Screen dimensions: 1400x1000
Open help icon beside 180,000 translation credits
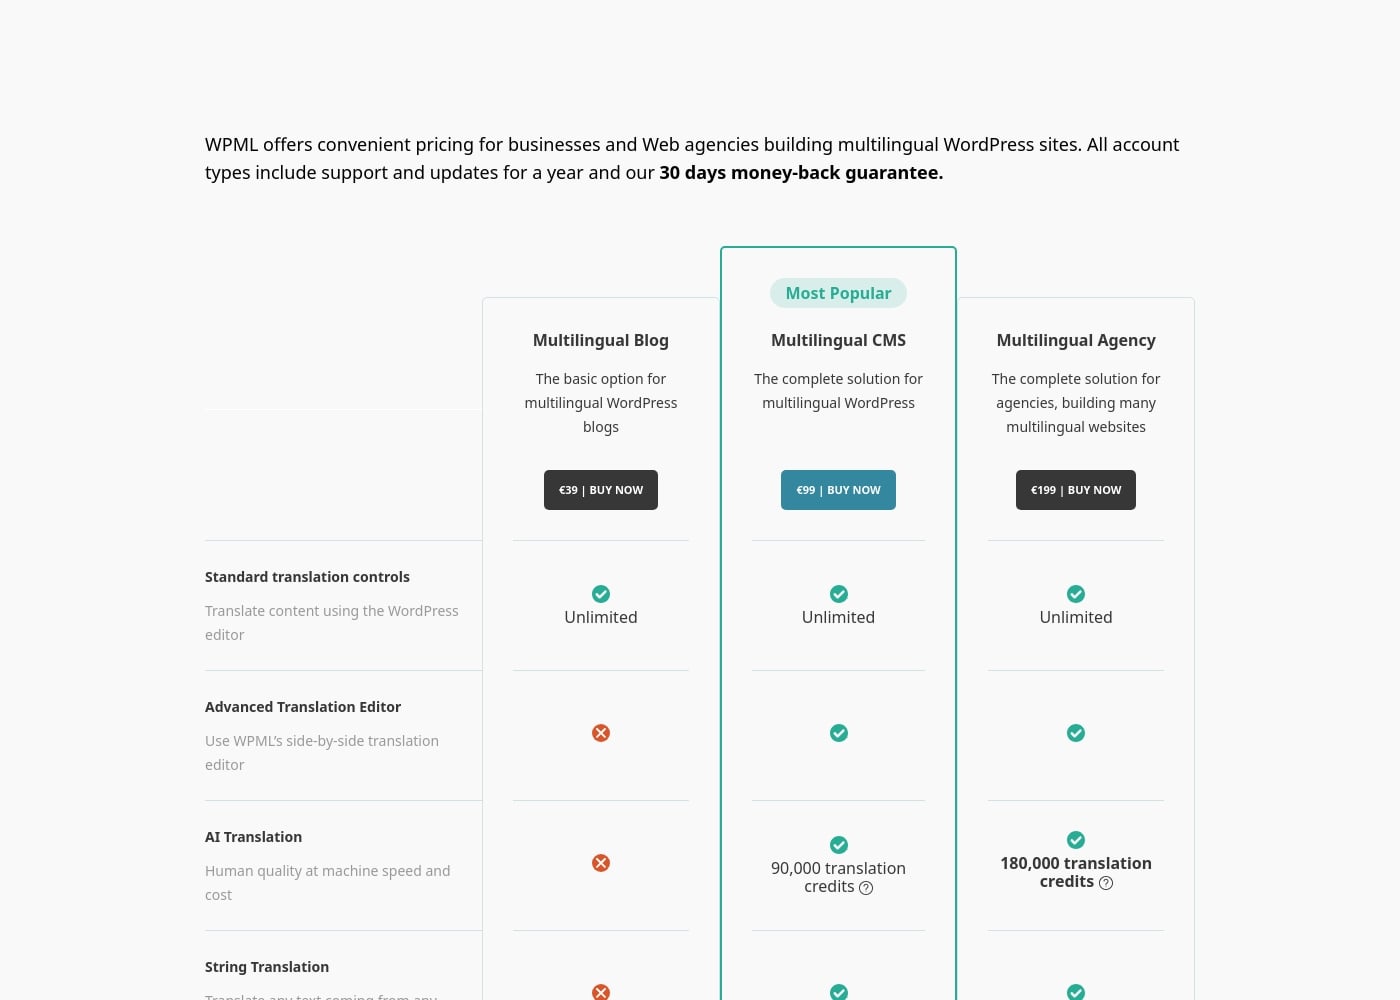[1106, 883]
